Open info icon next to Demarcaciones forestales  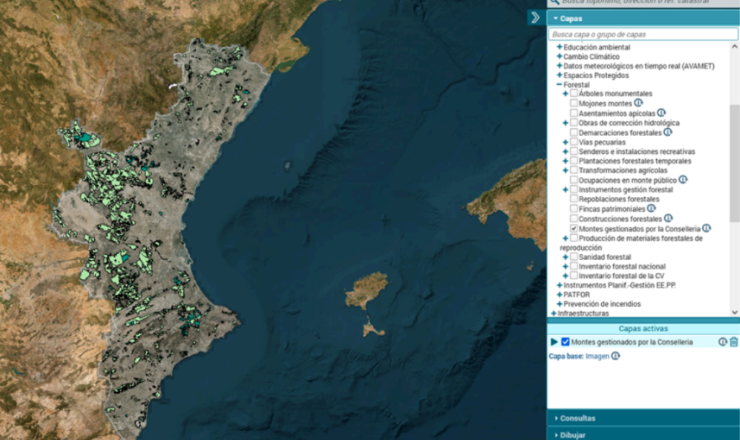[x=667, y=132]
